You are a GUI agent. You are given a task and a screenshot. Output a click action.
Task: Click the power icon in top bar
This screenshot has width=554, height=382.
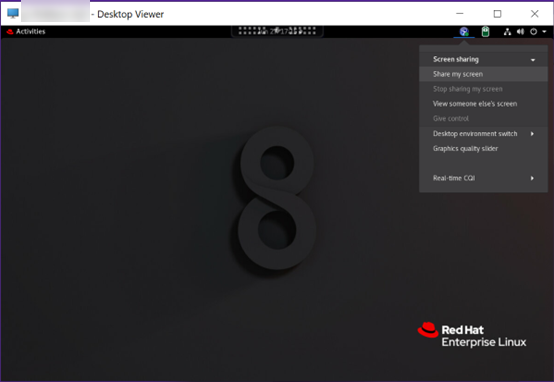click(x=534, y=32)
